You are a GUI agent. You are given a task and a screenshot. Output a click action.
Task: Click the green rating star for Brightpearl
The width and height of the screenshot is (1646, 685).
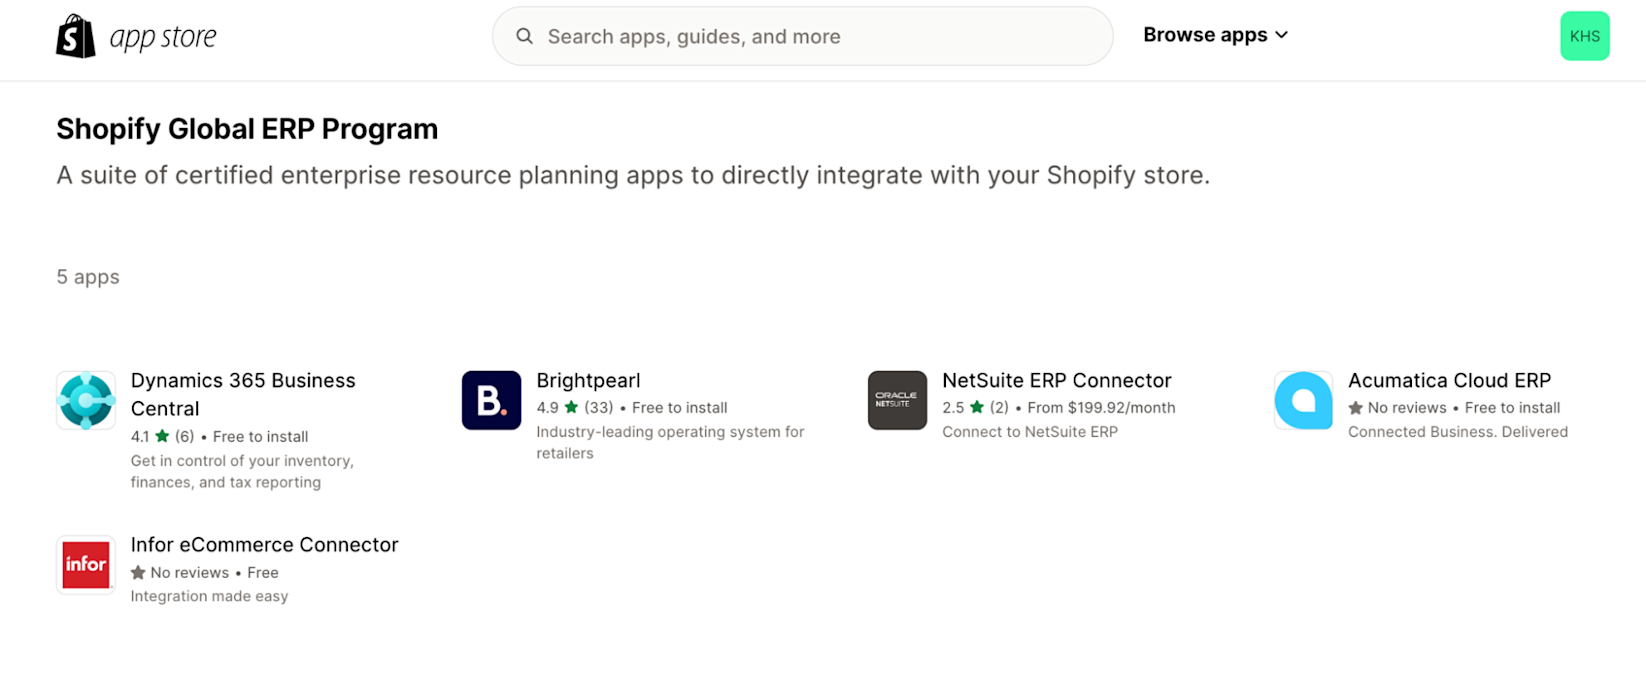click(571, 407)
